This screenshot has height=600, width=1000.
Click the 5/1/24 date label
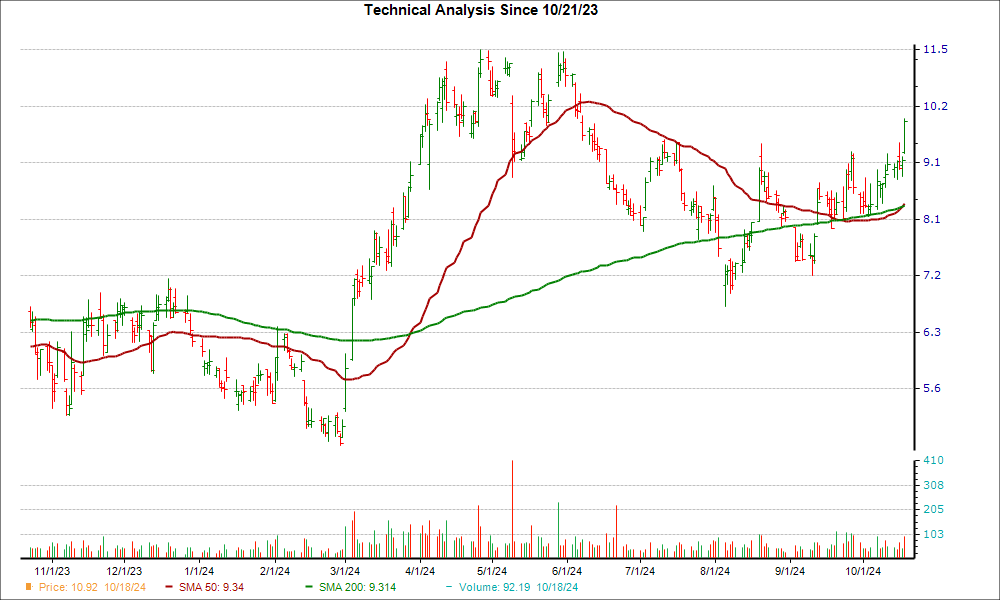coord(492,571)
